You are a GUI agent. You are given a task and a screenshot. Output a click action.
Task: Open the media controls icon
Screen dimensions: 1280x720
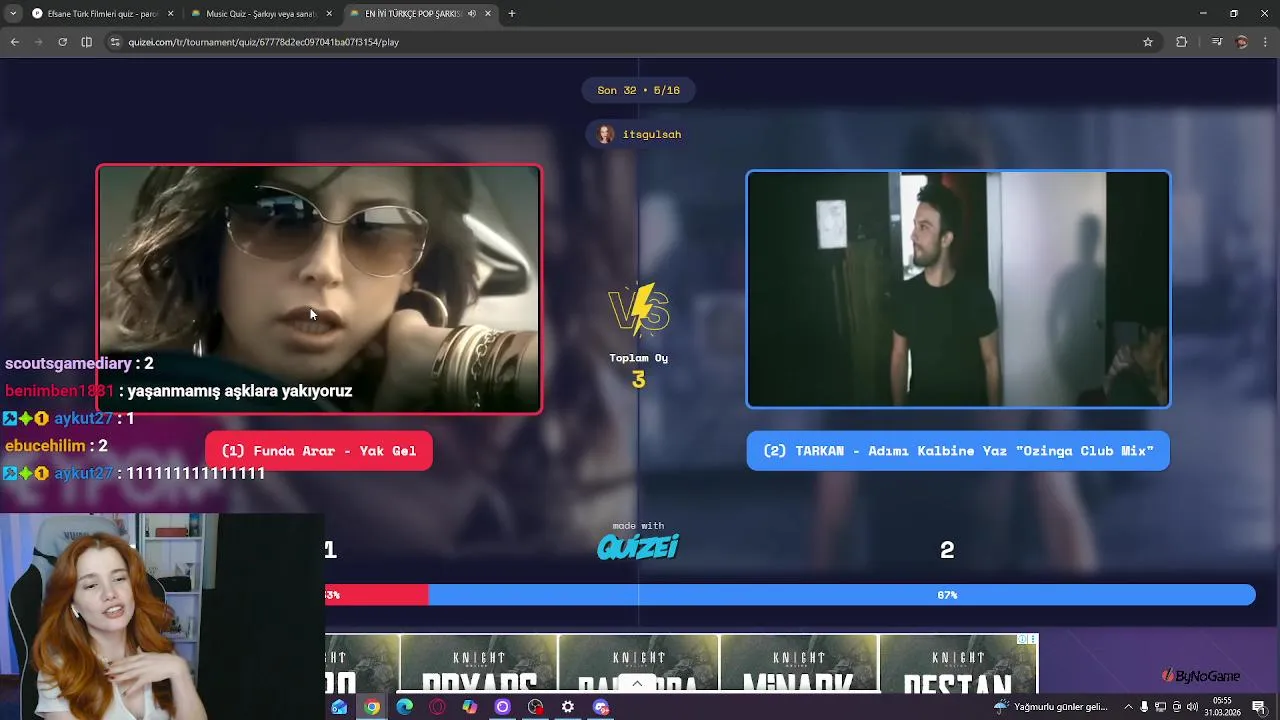tap(1216, 42)
